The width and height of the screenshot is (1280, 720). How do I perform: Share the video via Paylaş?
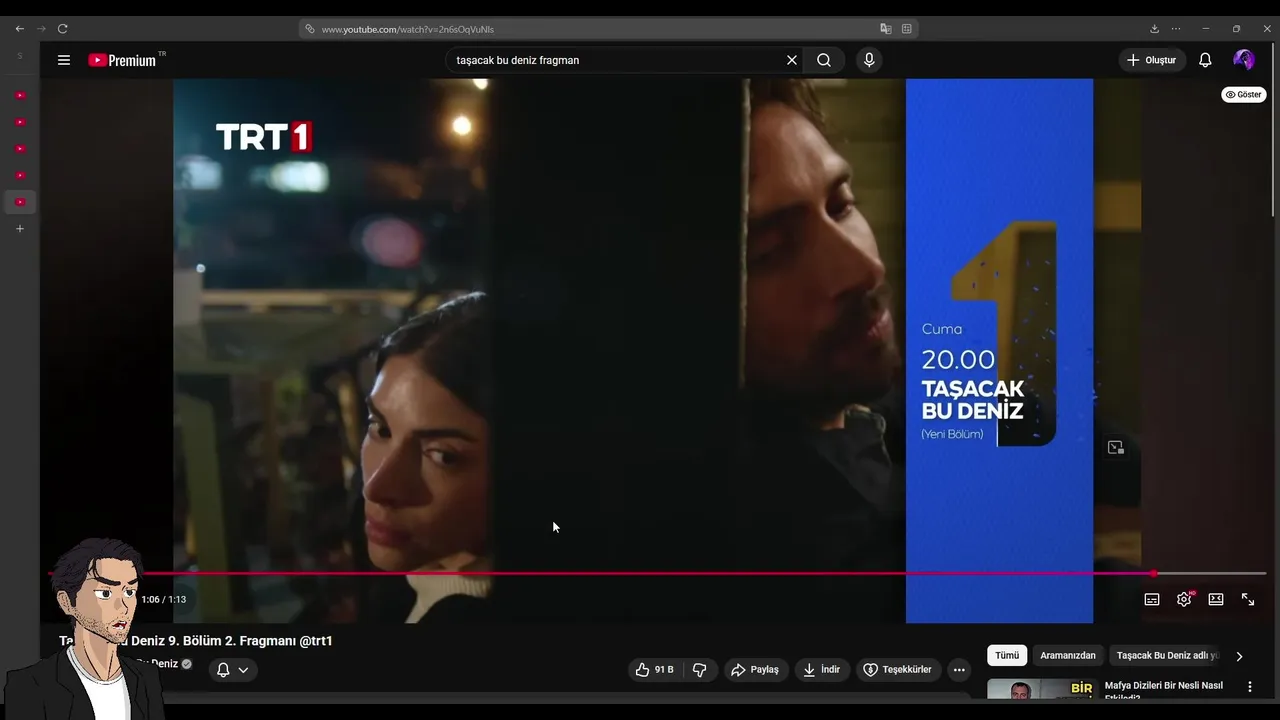(x=755, y=670)
